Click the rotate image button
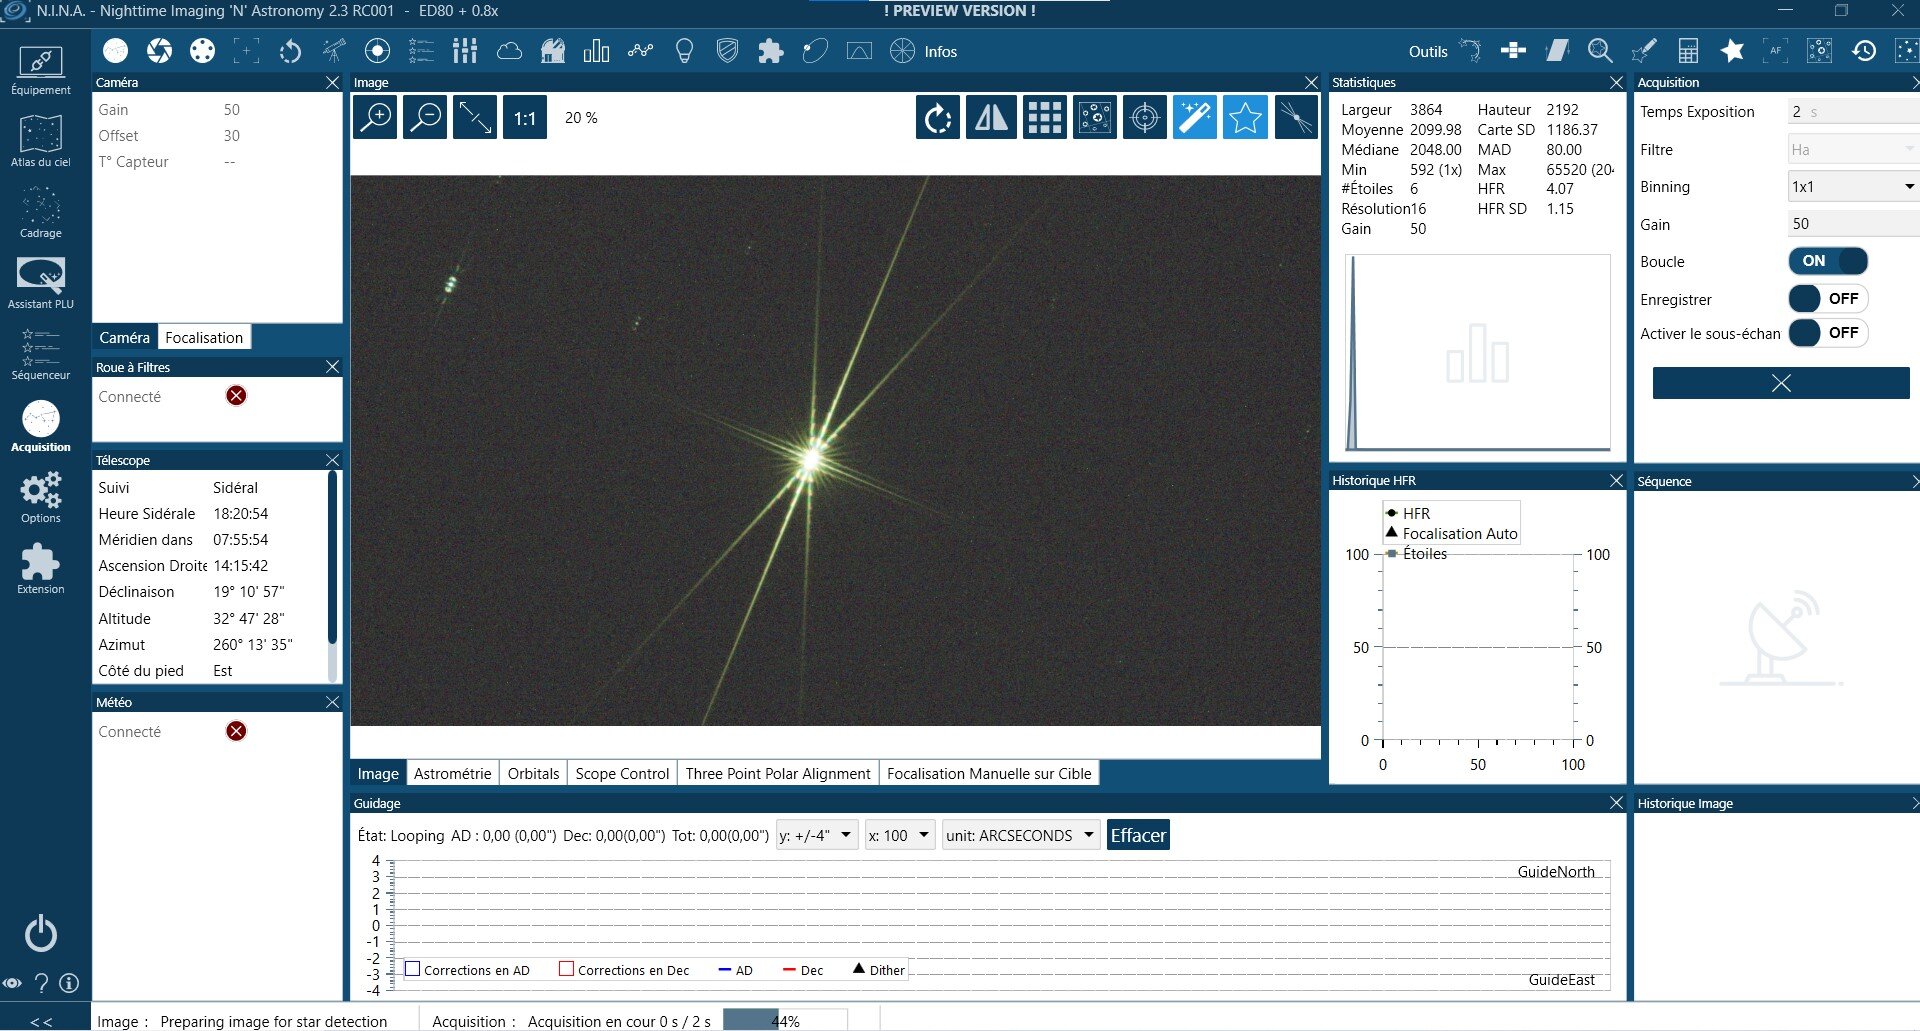 (x=938, y=118)
